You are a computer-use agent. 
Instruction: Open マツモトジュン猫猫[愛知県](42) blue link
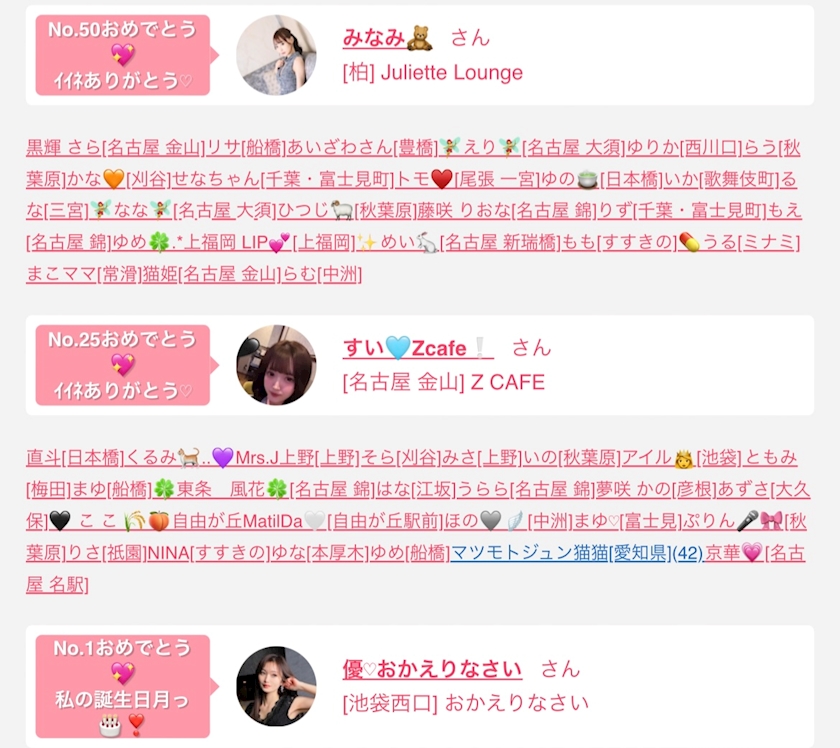(x=576, y=552)
